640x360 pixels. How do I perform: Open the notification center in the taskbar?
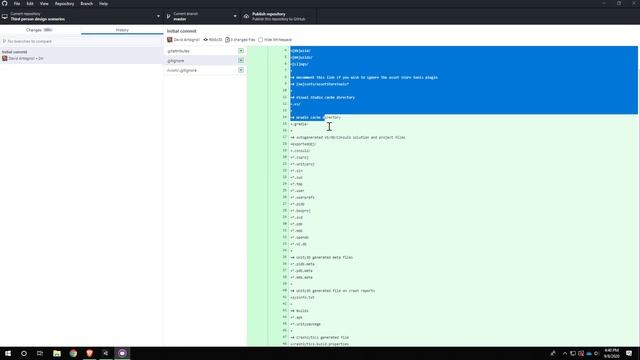pyautogui.click(x=629, y=353)
